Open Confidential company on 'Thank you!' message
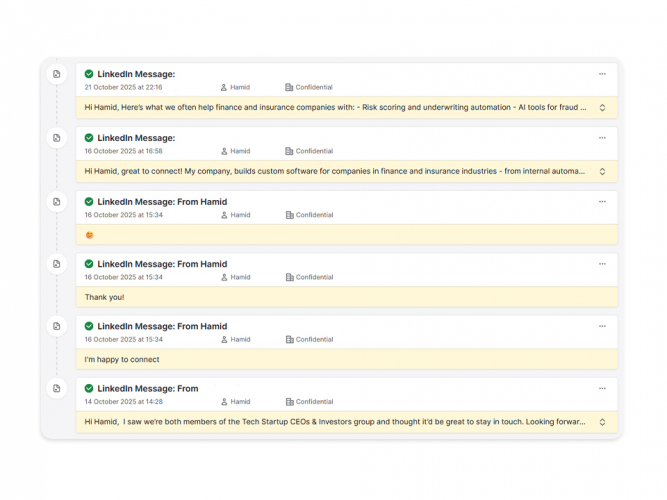The image size is (667, 500). [314, 277]
